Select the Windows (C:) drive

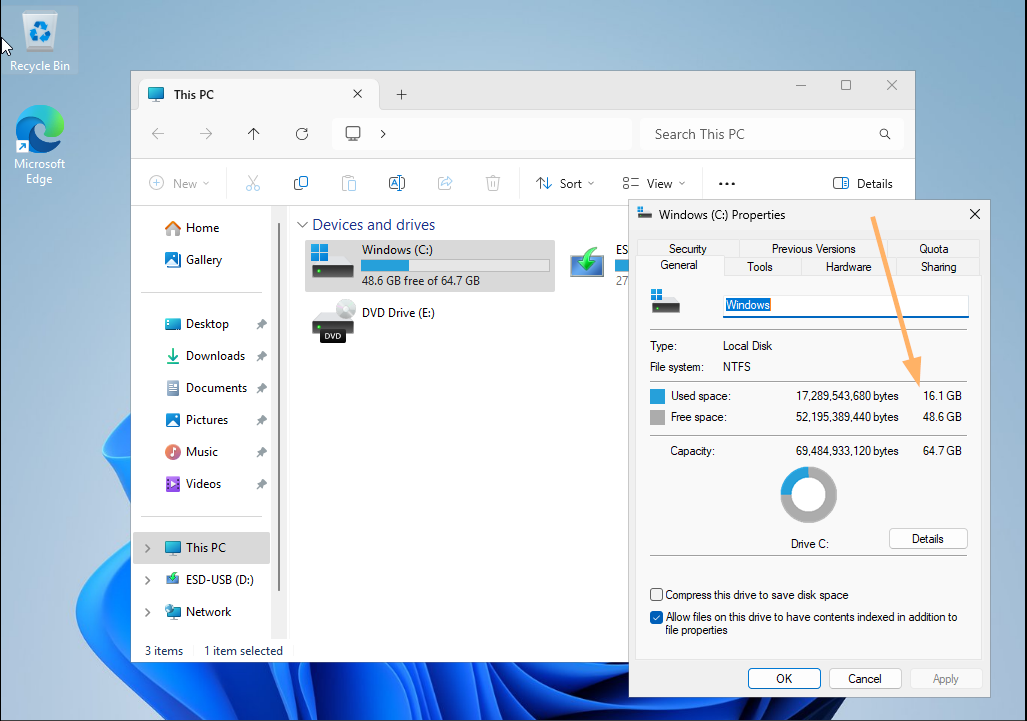click(430, 265)
